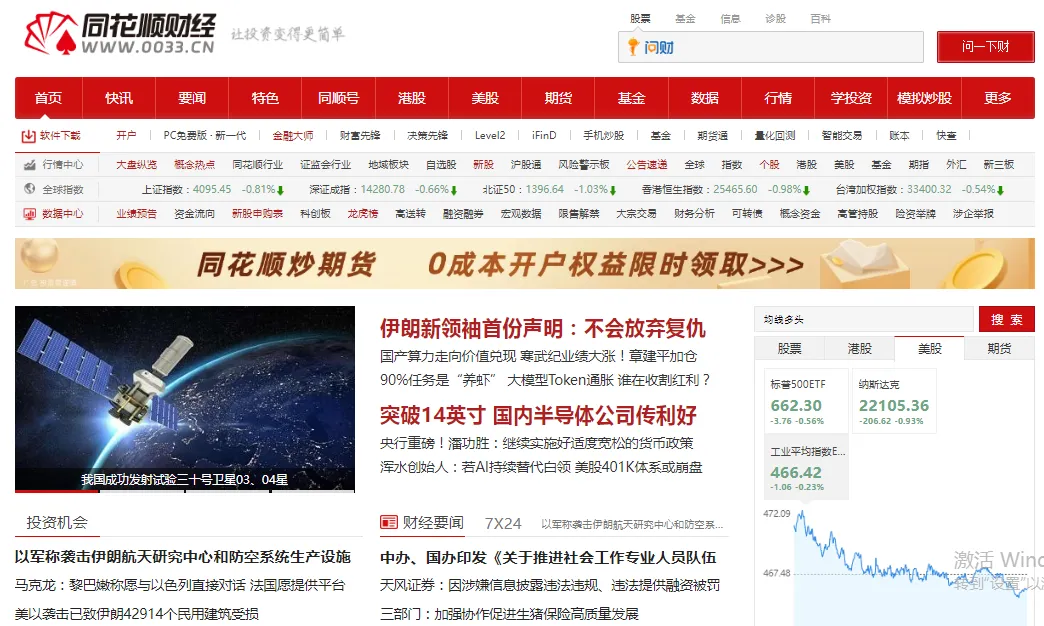This screenshot has height=626, width=1044.
Task: Select the 百科 search category tab
Action: click(821, 19)
